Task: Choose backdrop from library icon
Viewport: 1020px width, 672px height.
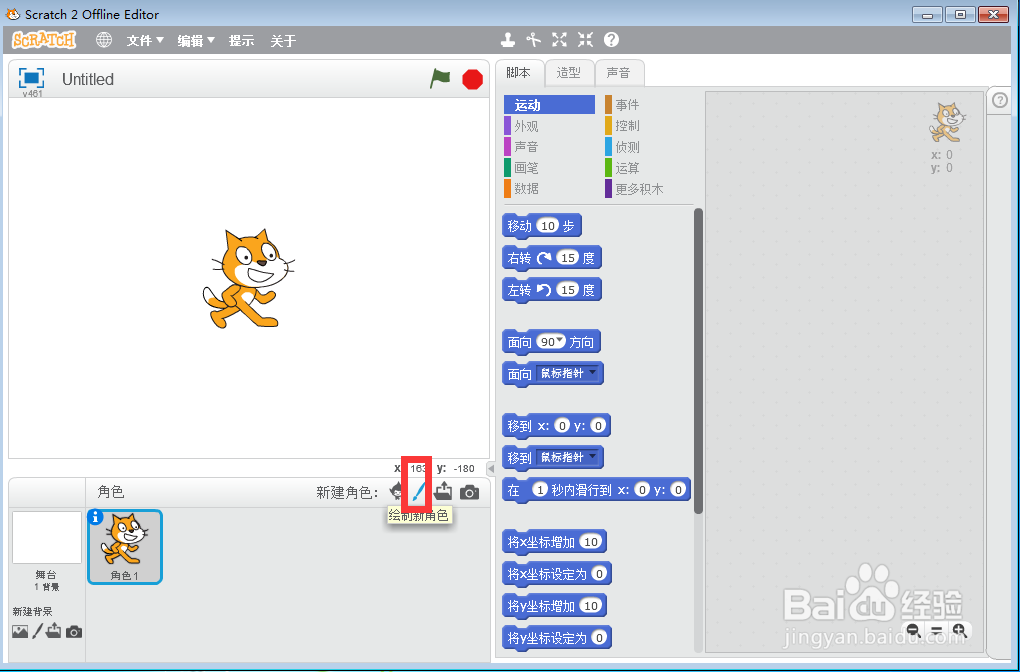Action: tap(20, 631)
